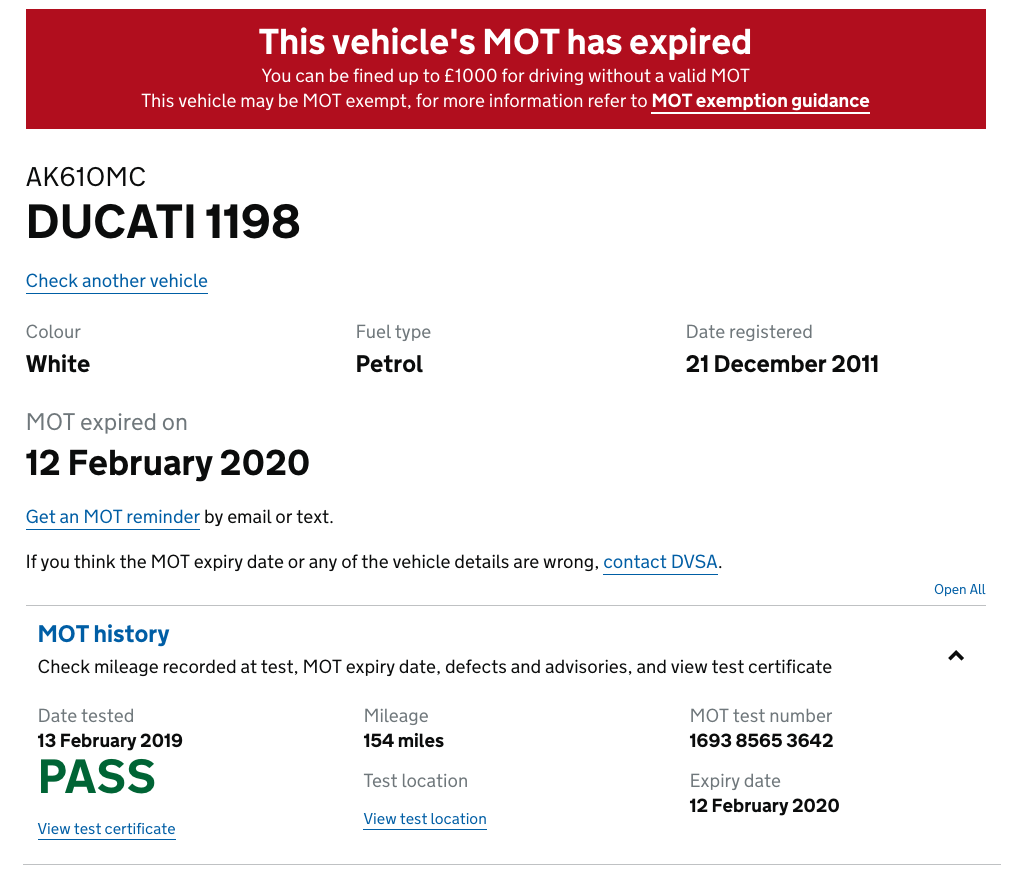The width and height of the screenshot is (1010, 878).
Task: Open the MOT exemption guidance link
Action: click(760, 101)
